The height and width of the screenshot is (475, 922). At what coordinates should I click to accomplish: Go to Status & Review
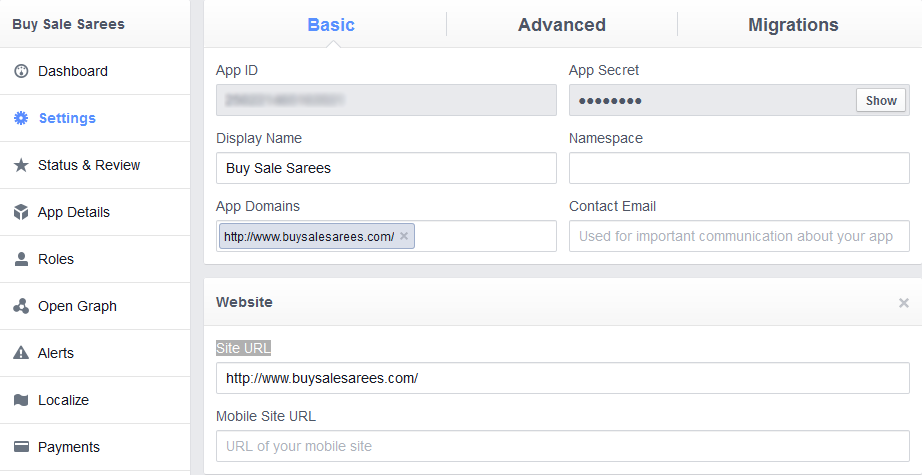[x=95, y=165]
